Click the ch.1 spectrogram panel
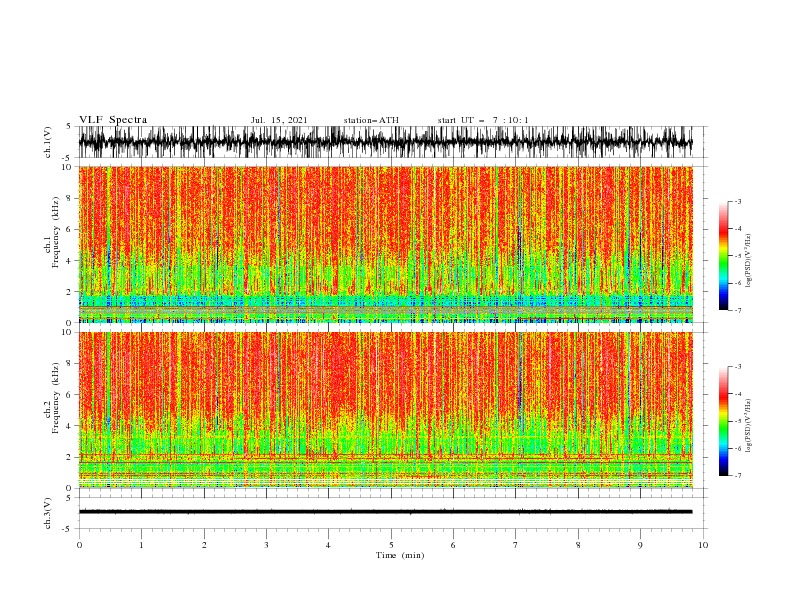 pyautogui.click(x=385, y=244)
